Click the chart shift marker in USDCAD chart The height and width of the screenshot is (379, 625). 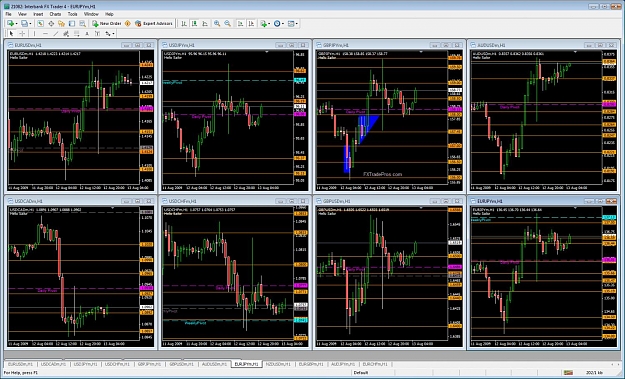click(112, 208)
